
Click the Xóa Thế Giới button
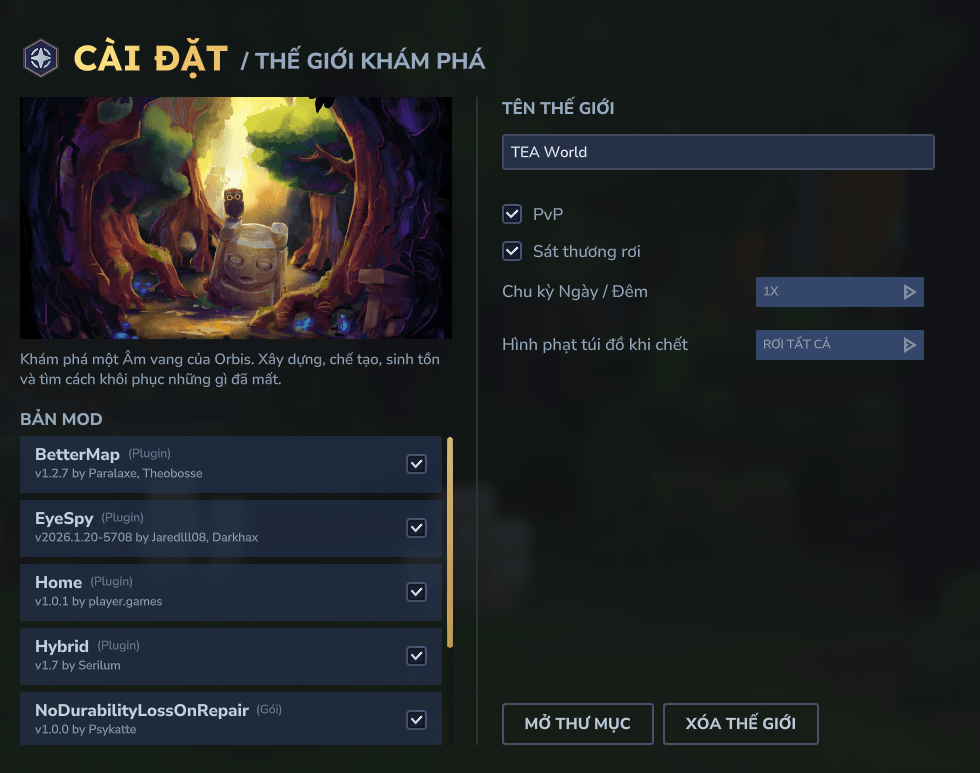[740, 724]
